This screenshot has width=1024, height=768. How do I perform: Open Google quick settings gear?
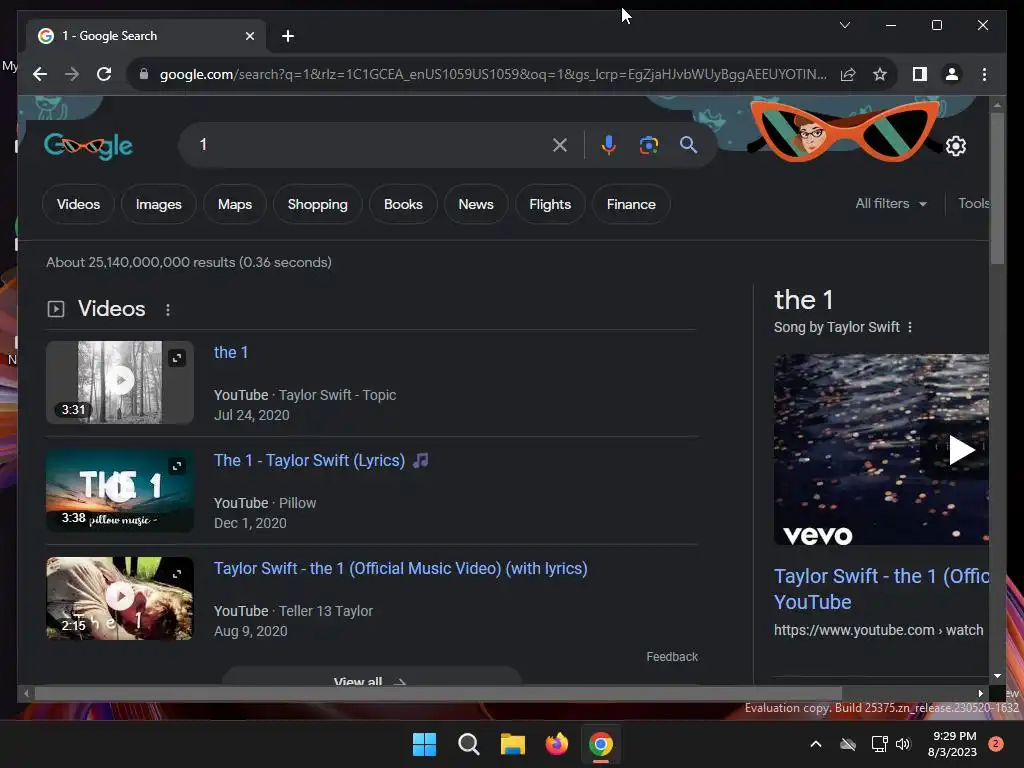pos(955,146)
